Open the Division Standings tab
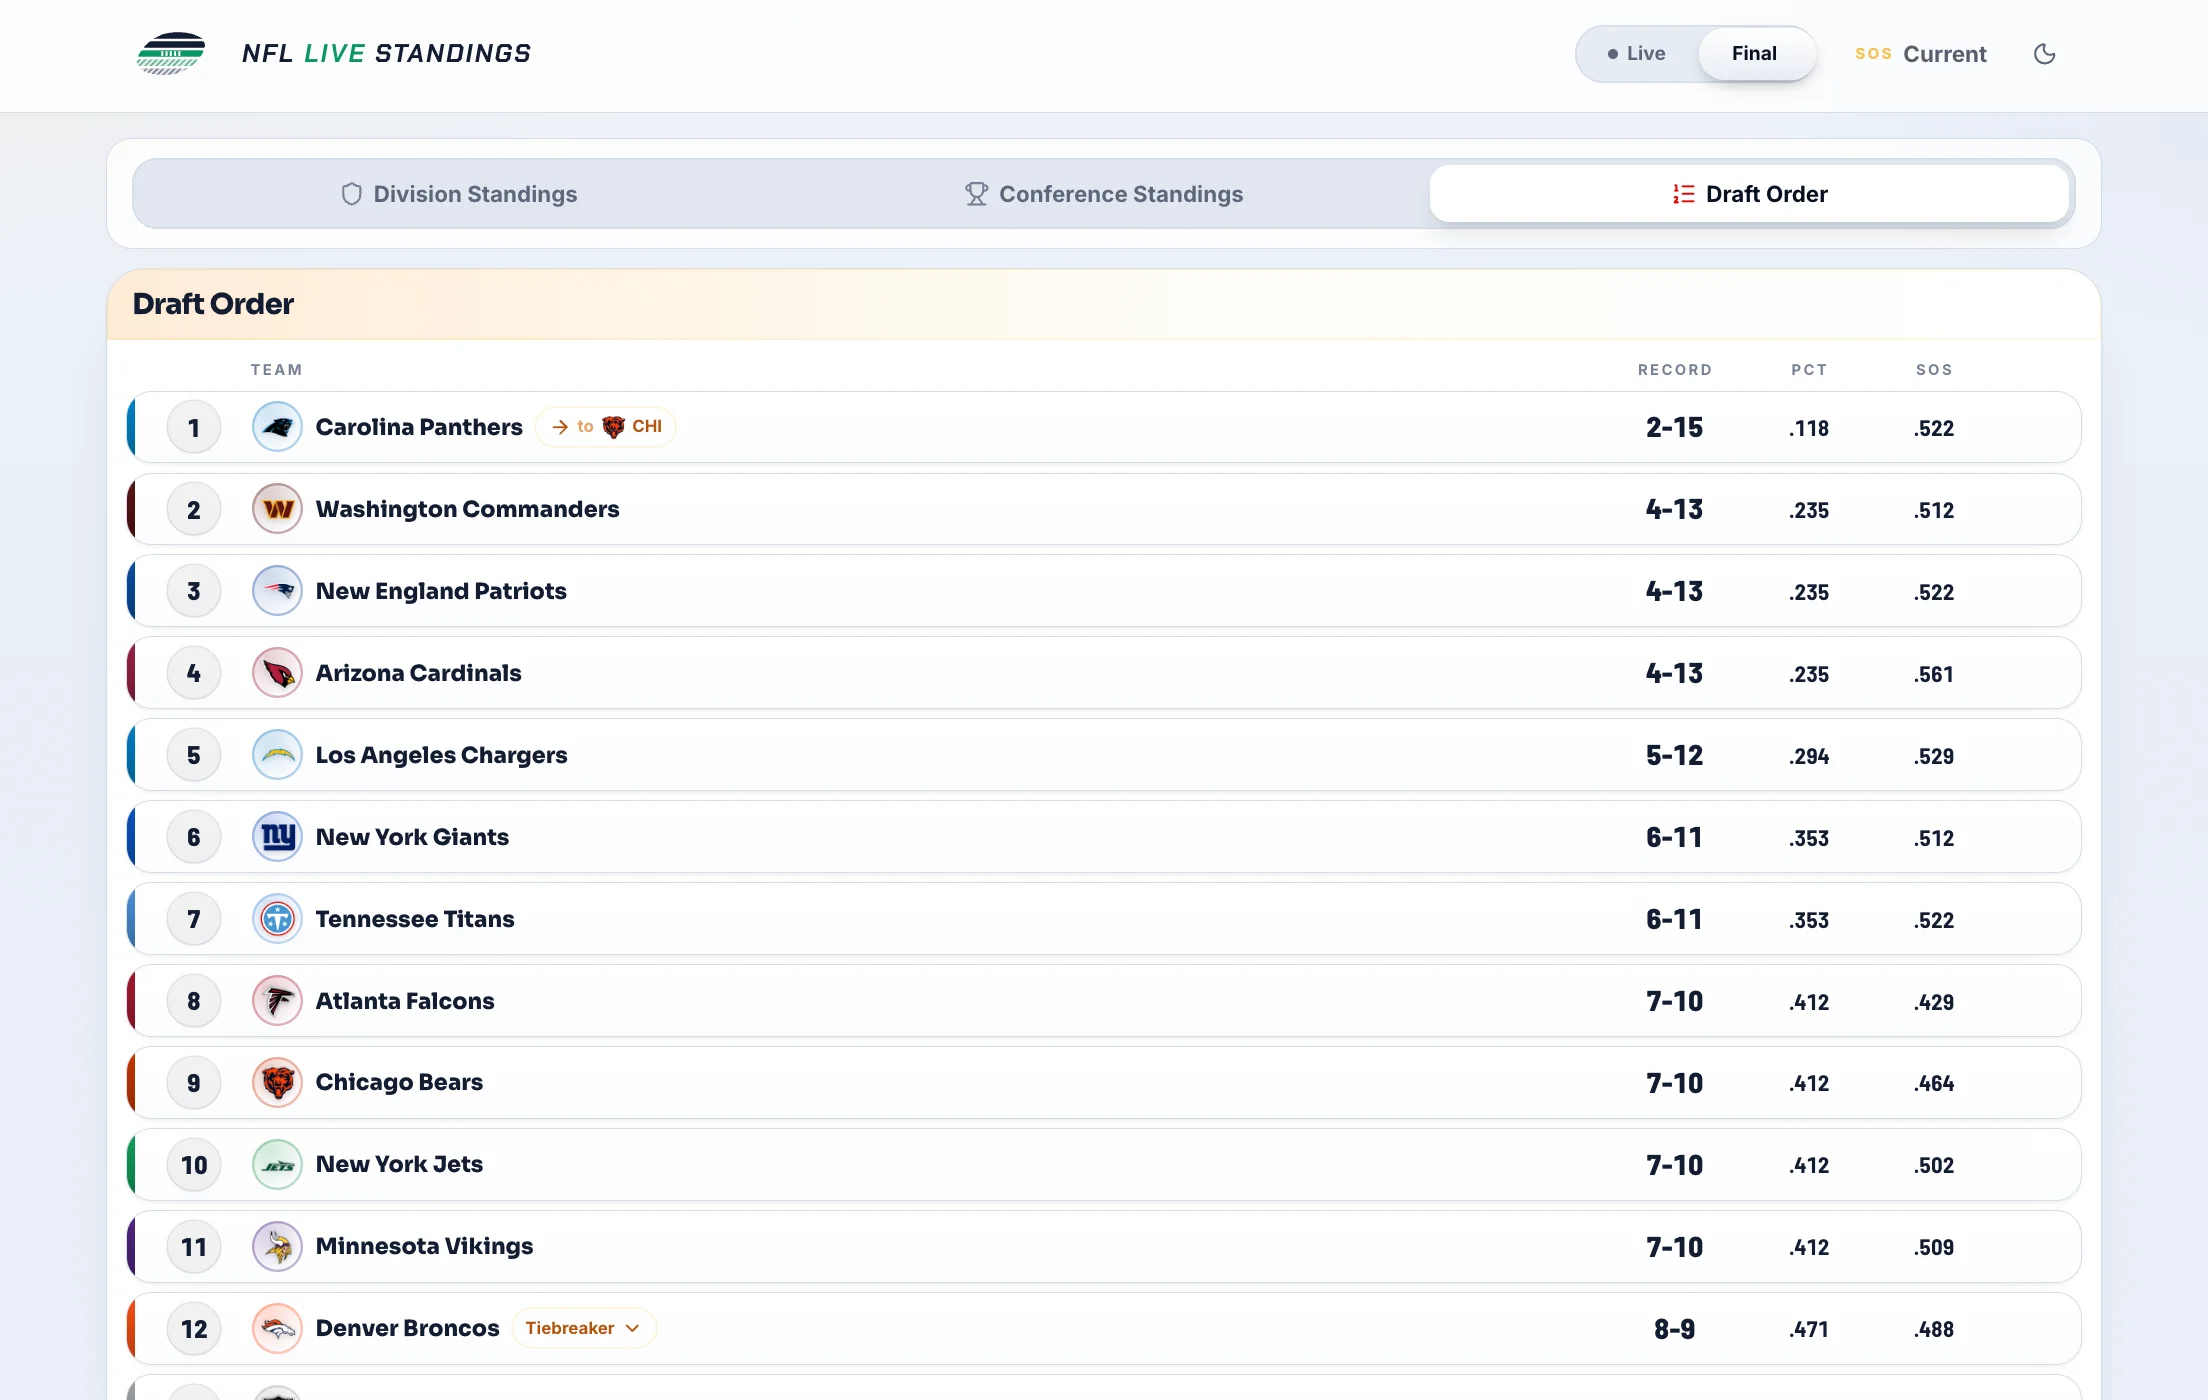 (459, 194)
